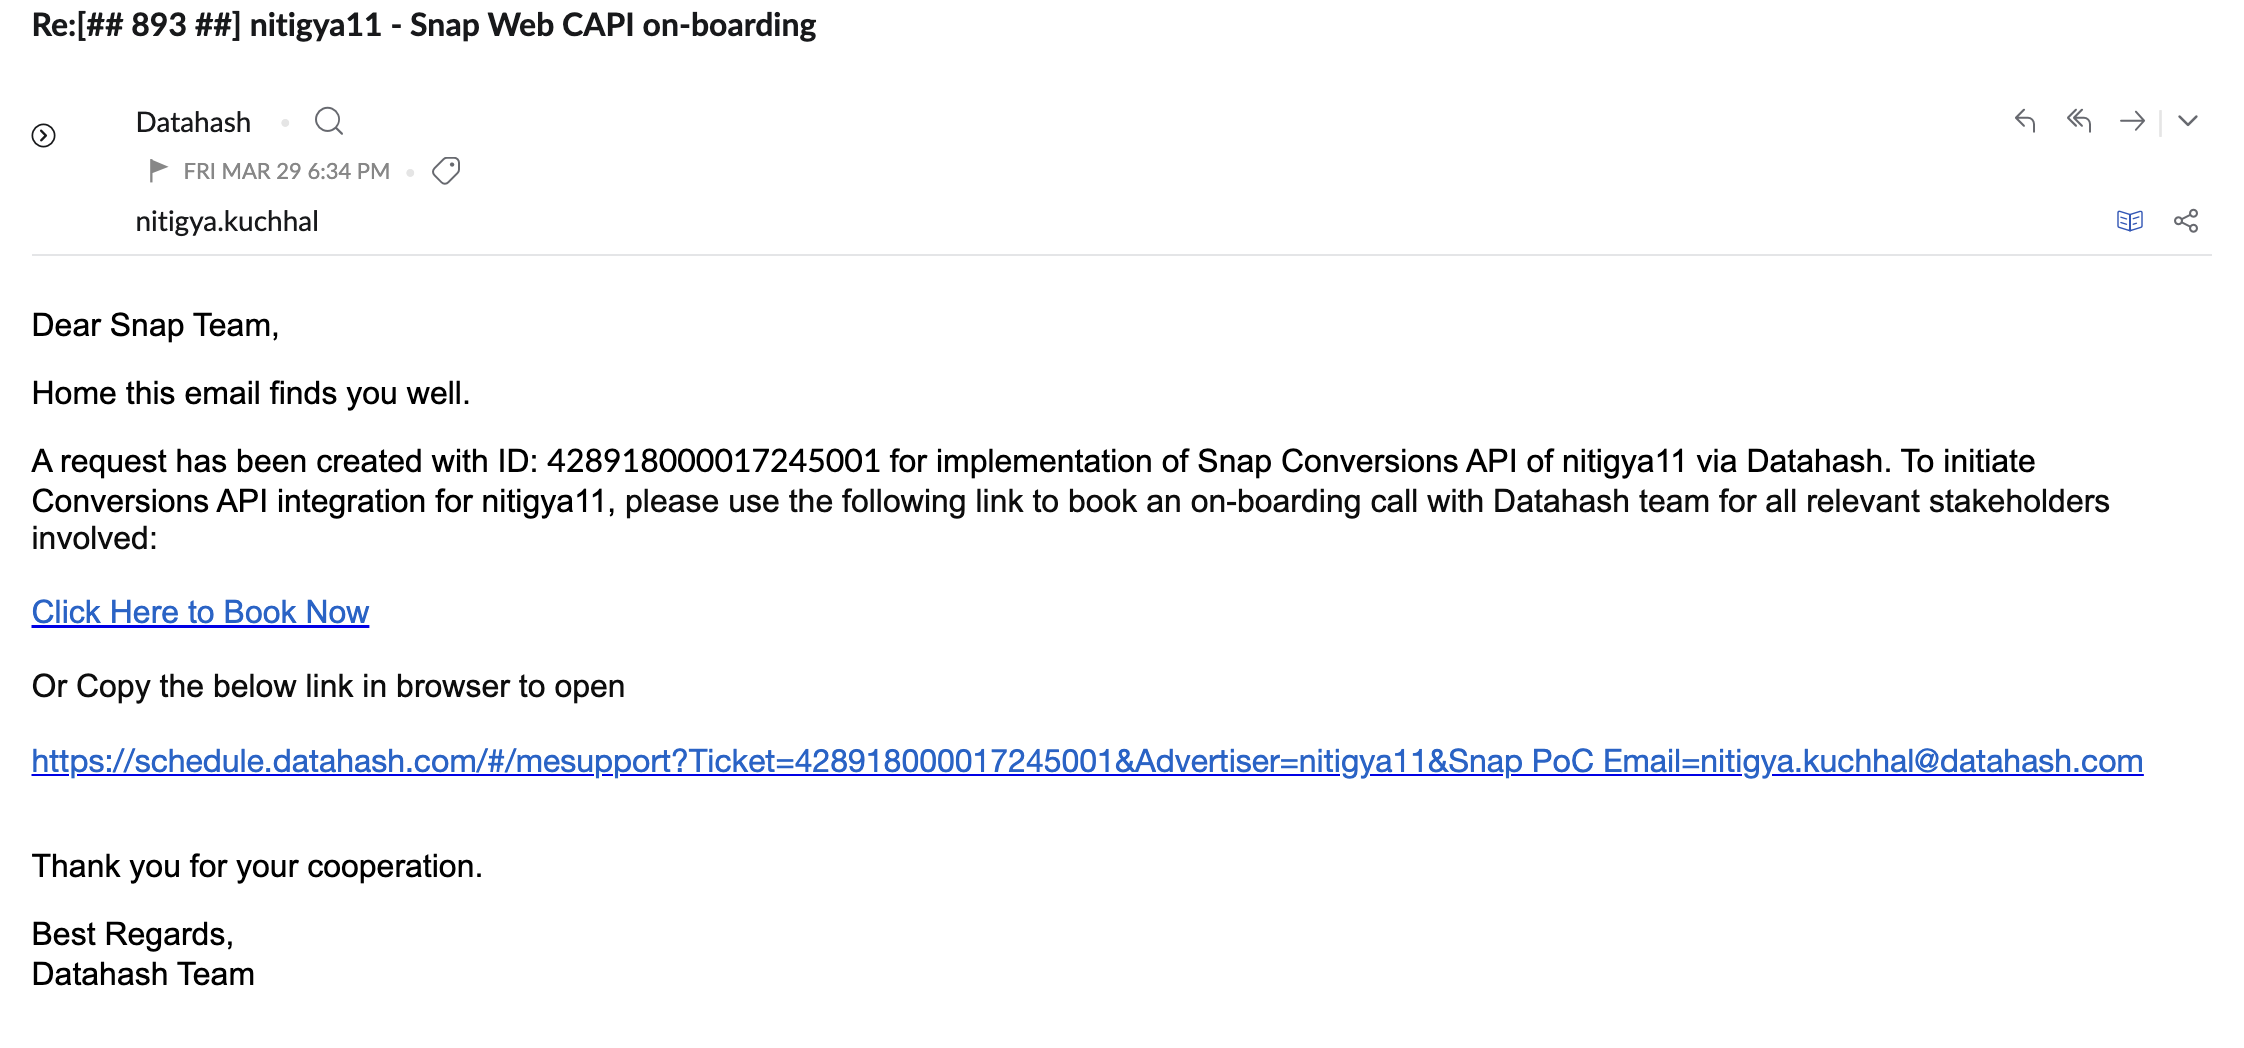
Task: Reply to the Datahash email
Action: 2025,121
